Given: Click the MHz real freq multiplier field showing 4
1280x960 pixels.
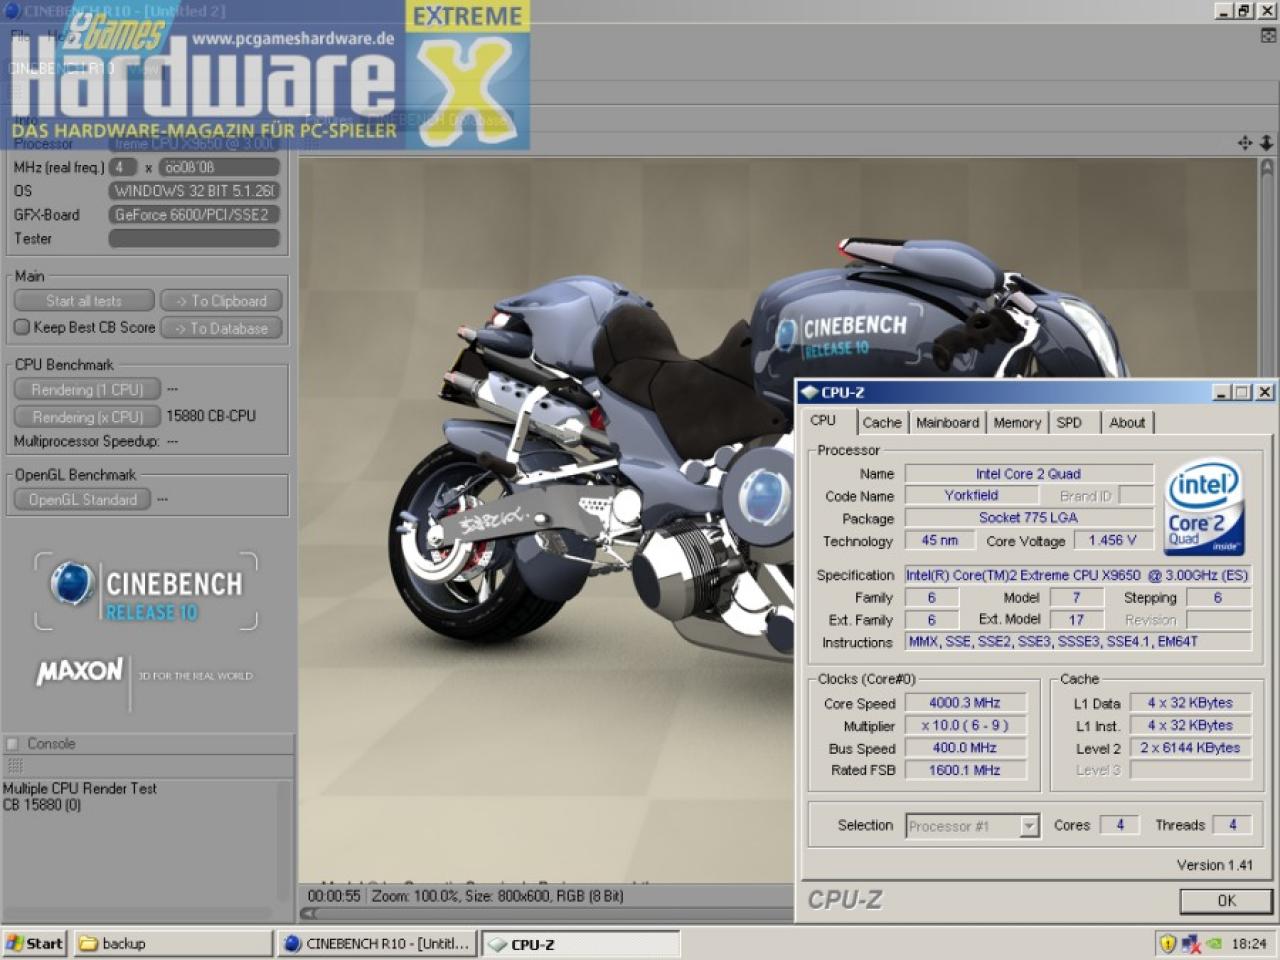Looking at the screenshot, I should tap(123, 167).
